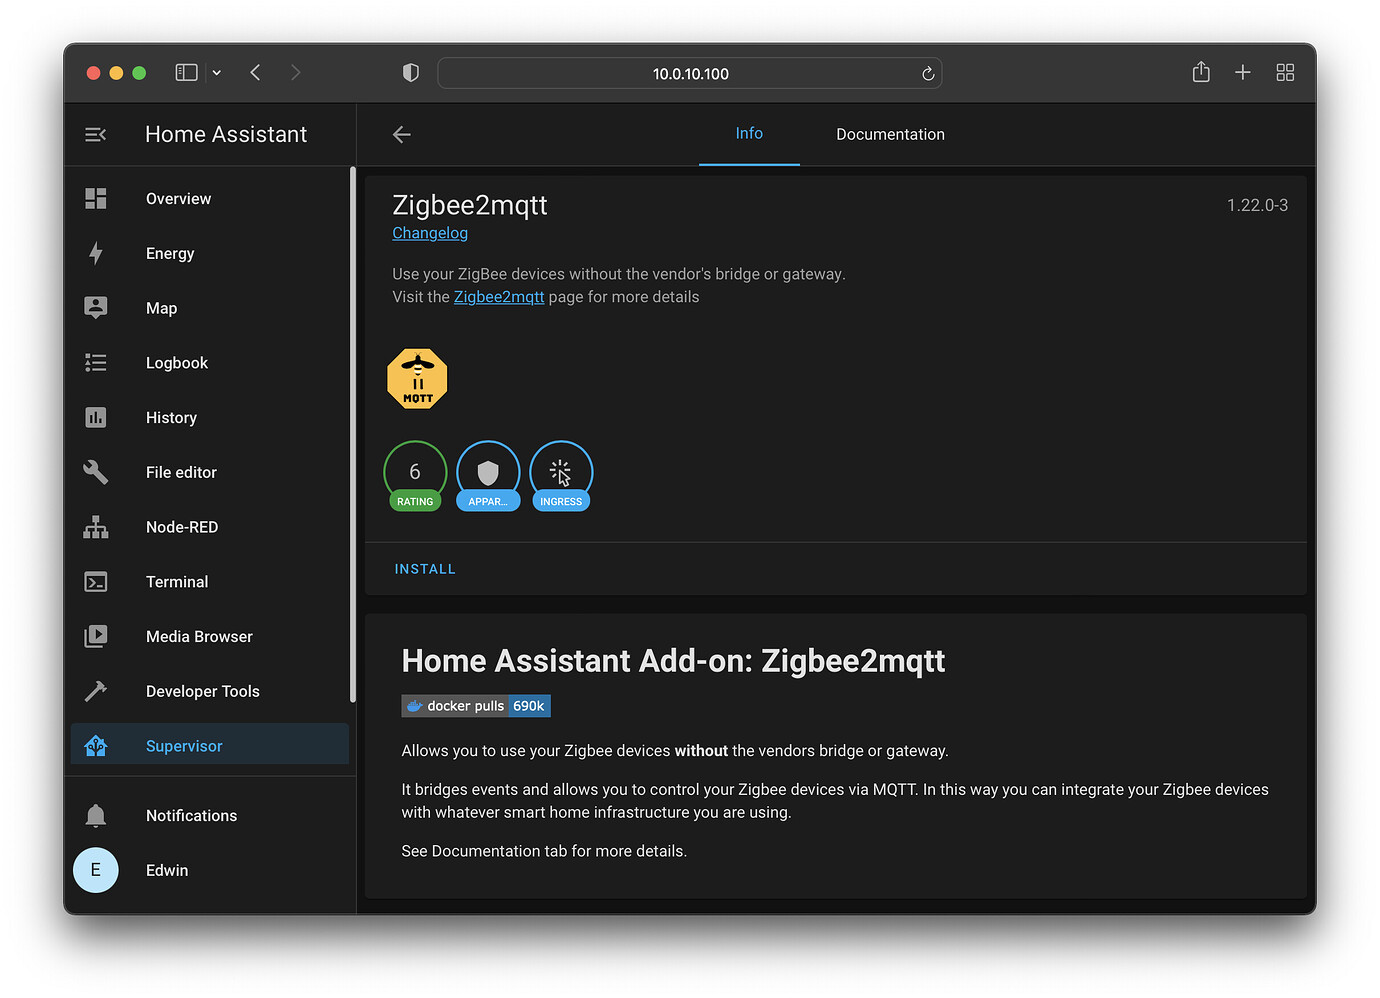Open the tab overview chevron in Safari toolbar
The image size is (1380, 998).
216,72
